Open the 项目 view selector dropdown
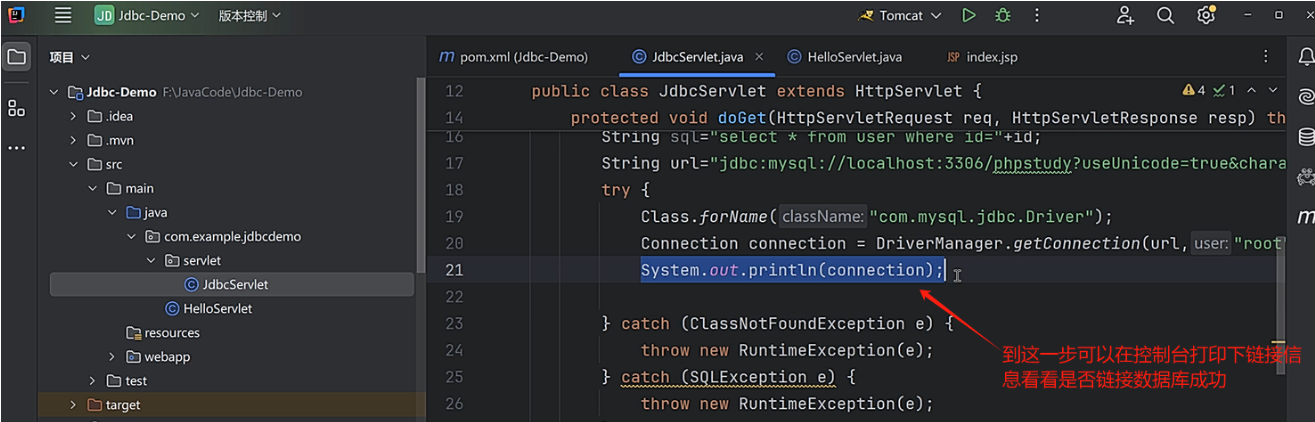Viewport: 1315px width, 422px height. (69, 58)
